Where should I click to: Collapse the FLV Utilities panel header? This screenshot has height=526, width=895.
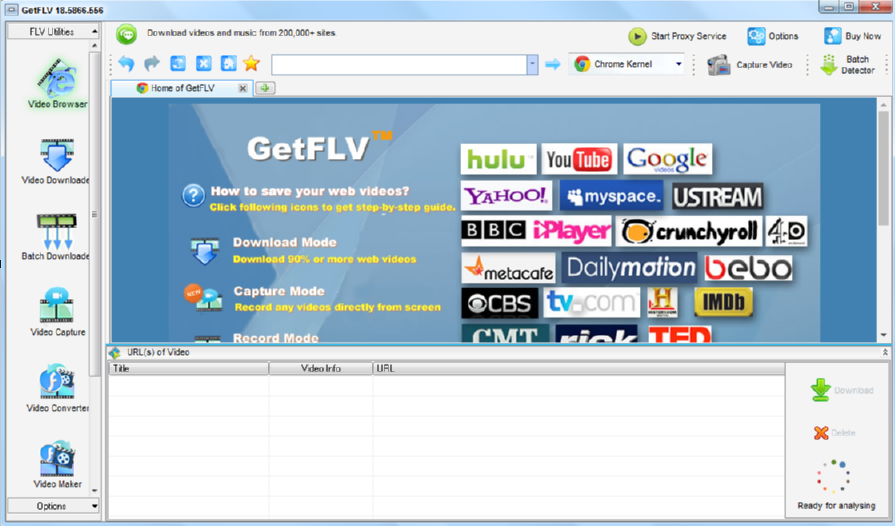pos(53,31)
